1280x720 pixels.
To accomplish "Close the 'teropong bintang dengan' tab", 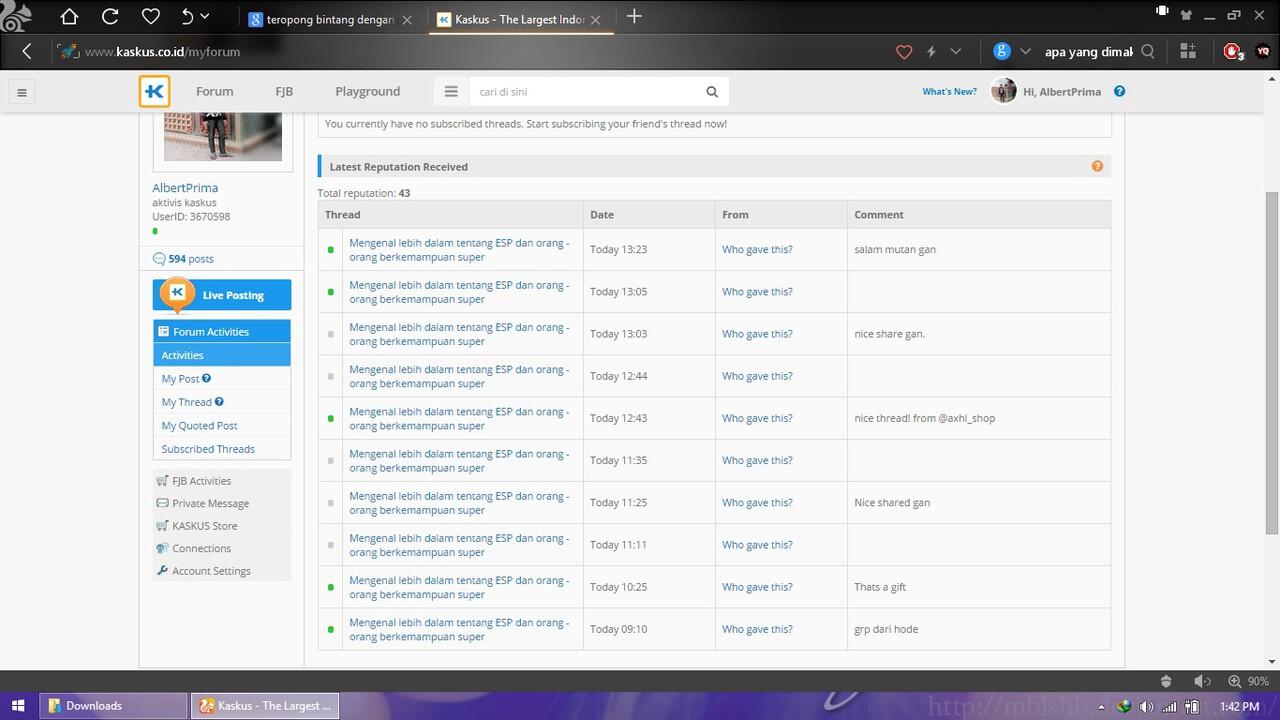I will (406, 19).
